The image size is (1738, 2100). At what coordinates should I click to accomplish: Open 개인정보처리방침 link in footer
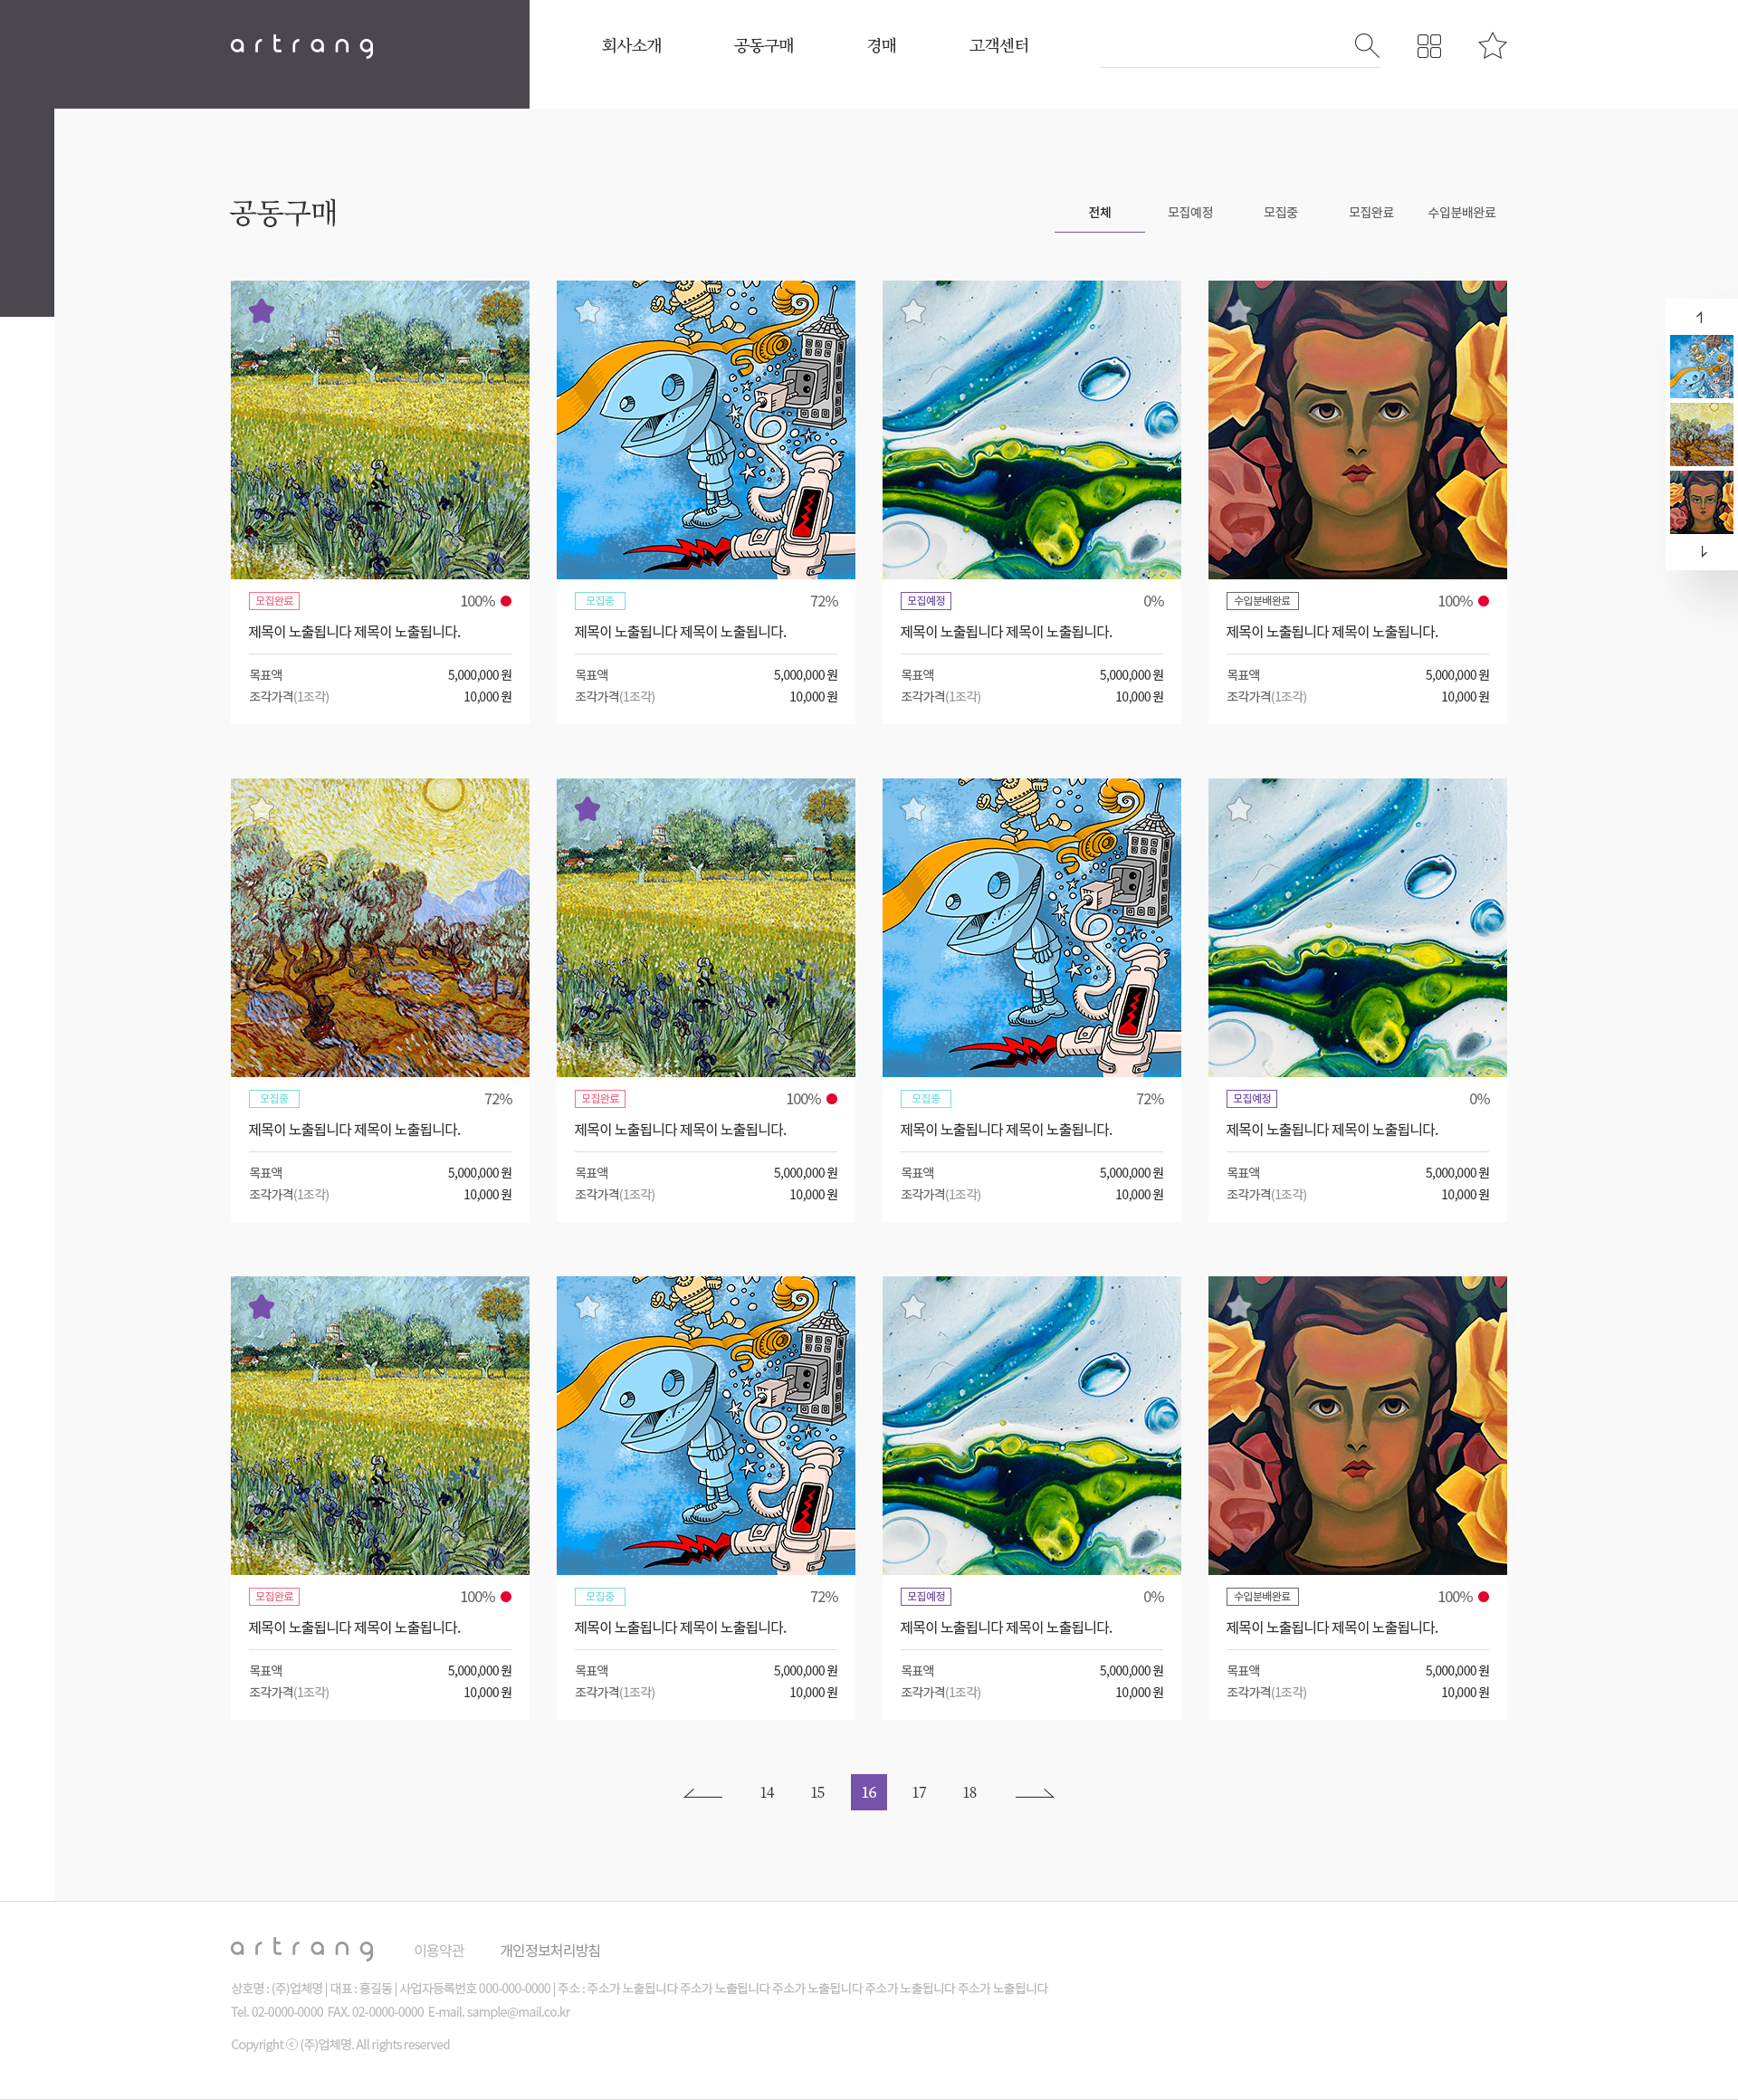click(550, 1950)
